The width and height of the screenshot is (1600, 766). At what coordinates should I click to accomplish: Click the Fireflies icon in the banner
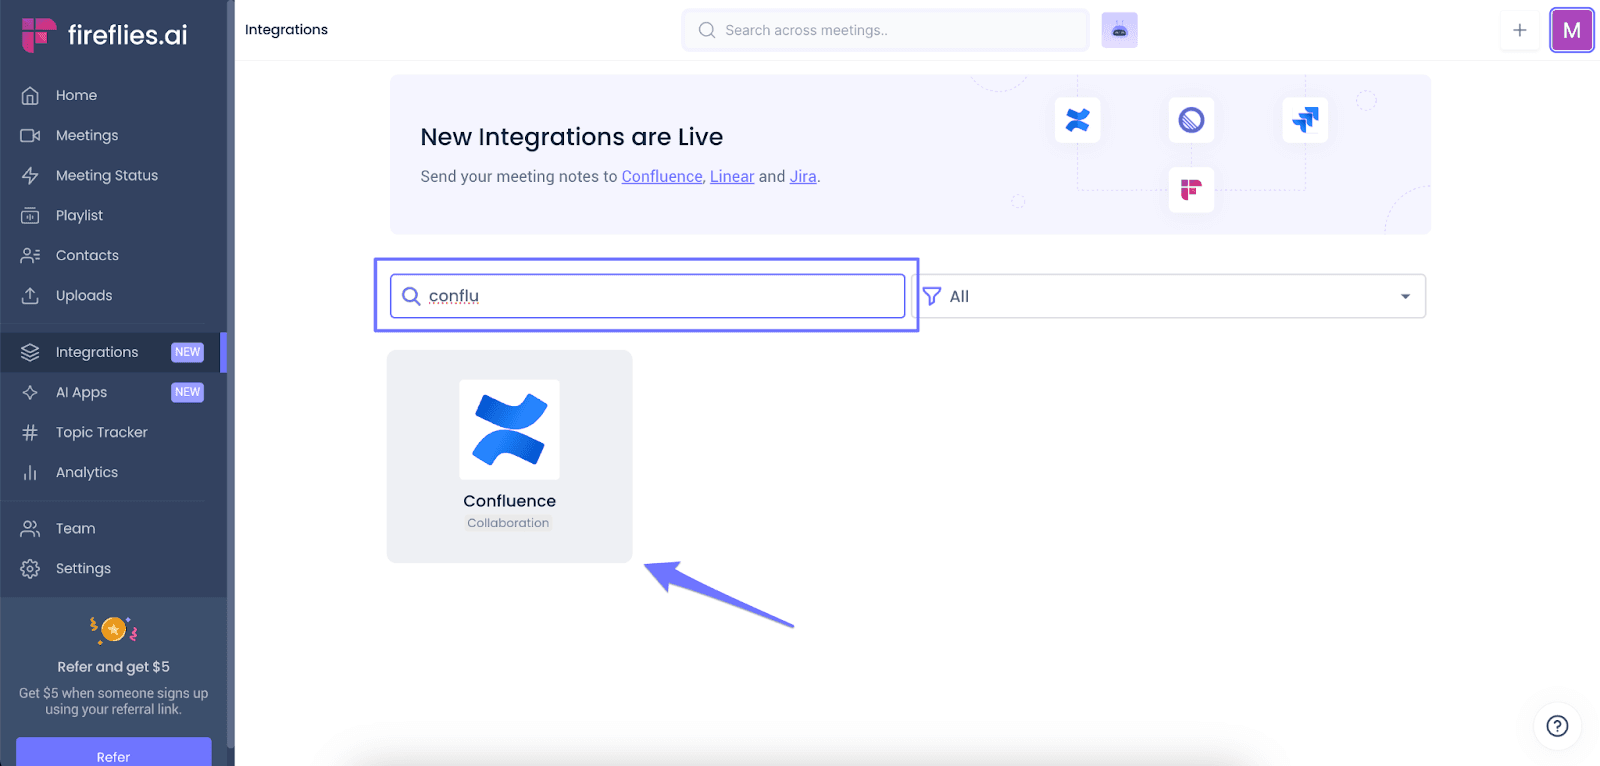point(1191,189)
